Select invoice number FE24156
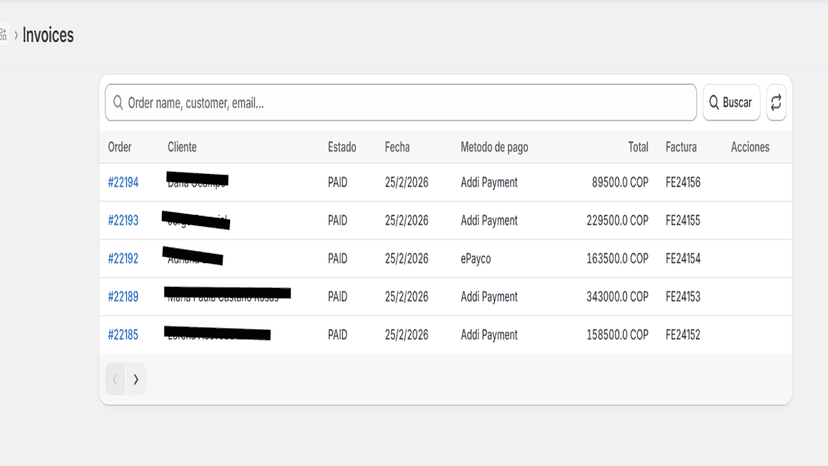Image resolution: width=828 pixels, height=466 pixels. [x=683, y=182]
